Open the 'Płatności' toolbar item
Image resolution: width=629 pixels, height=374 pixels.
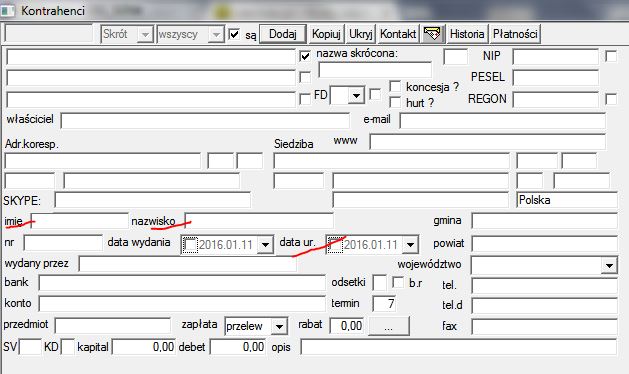point(515,34)
